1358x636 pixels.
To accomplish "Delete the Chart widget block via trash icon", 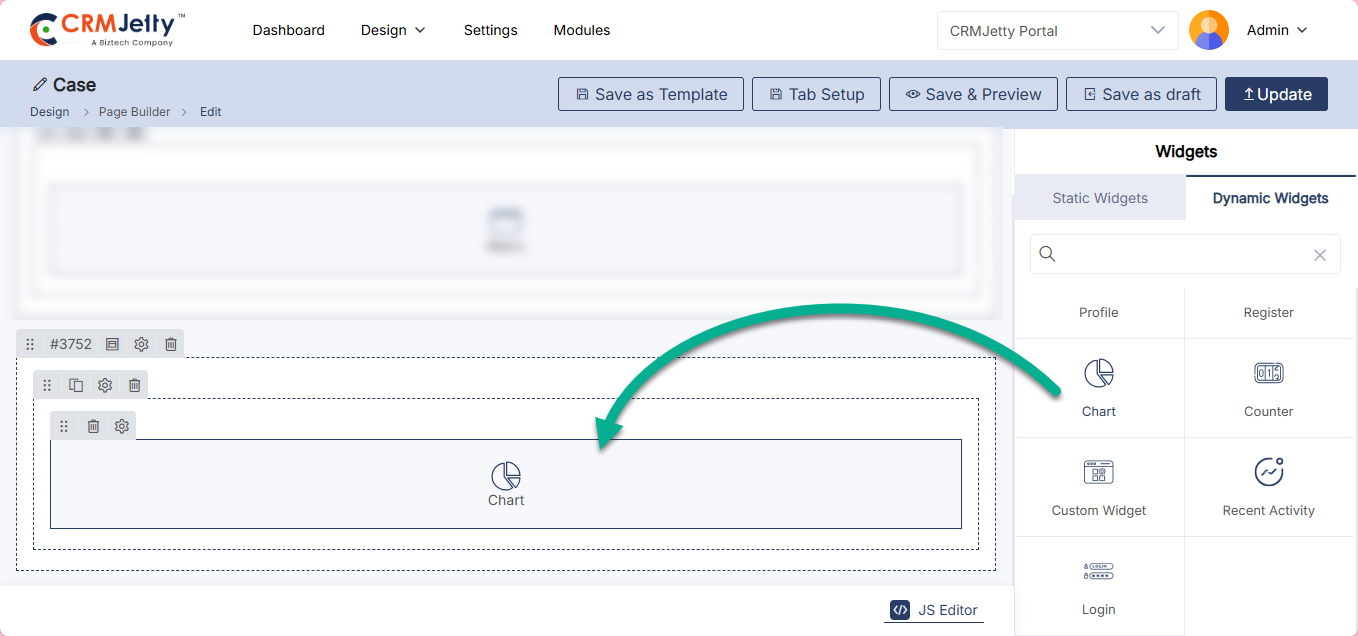I will [x=93, y=426].
